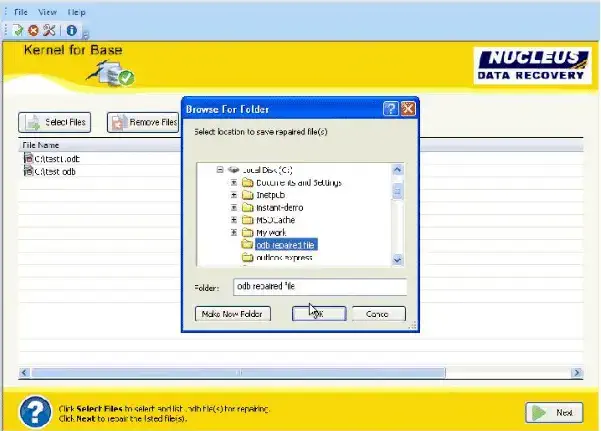Click the Make New Folder button
The image size is (601, 431).
[x=233, y=314]
